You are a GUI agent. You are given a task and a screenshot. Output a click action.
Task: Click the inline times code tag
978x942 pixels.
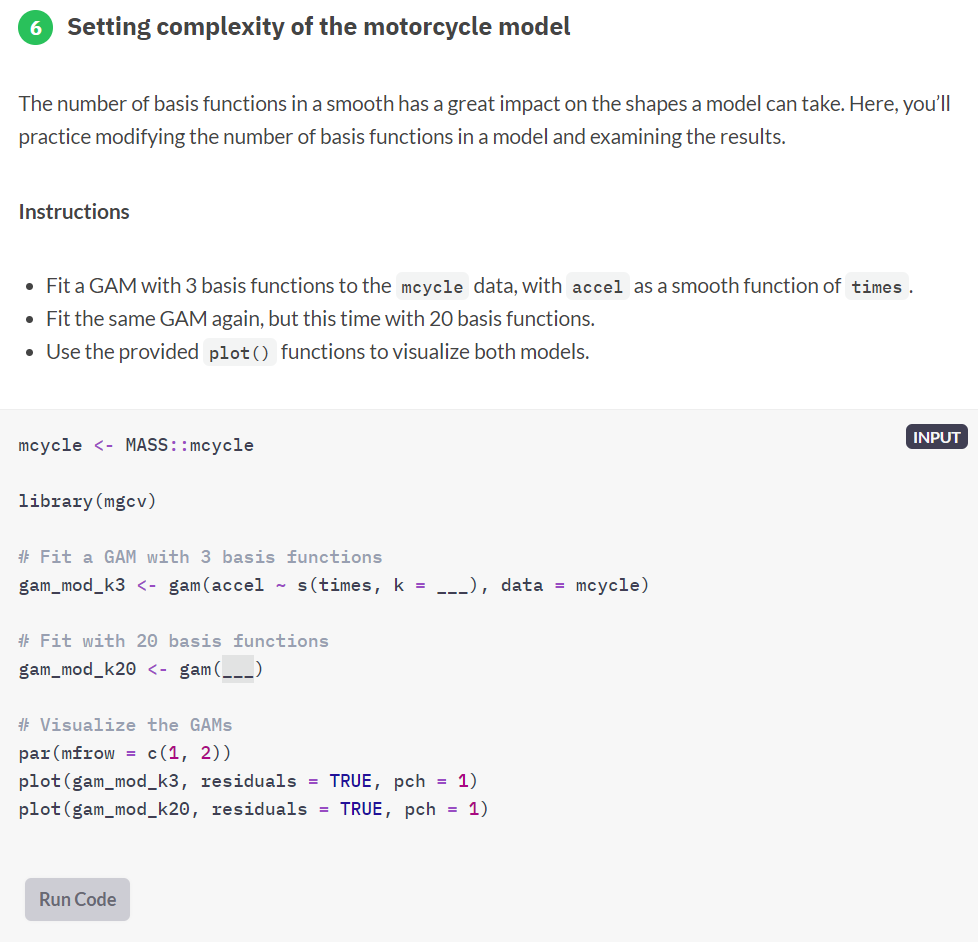876,287
